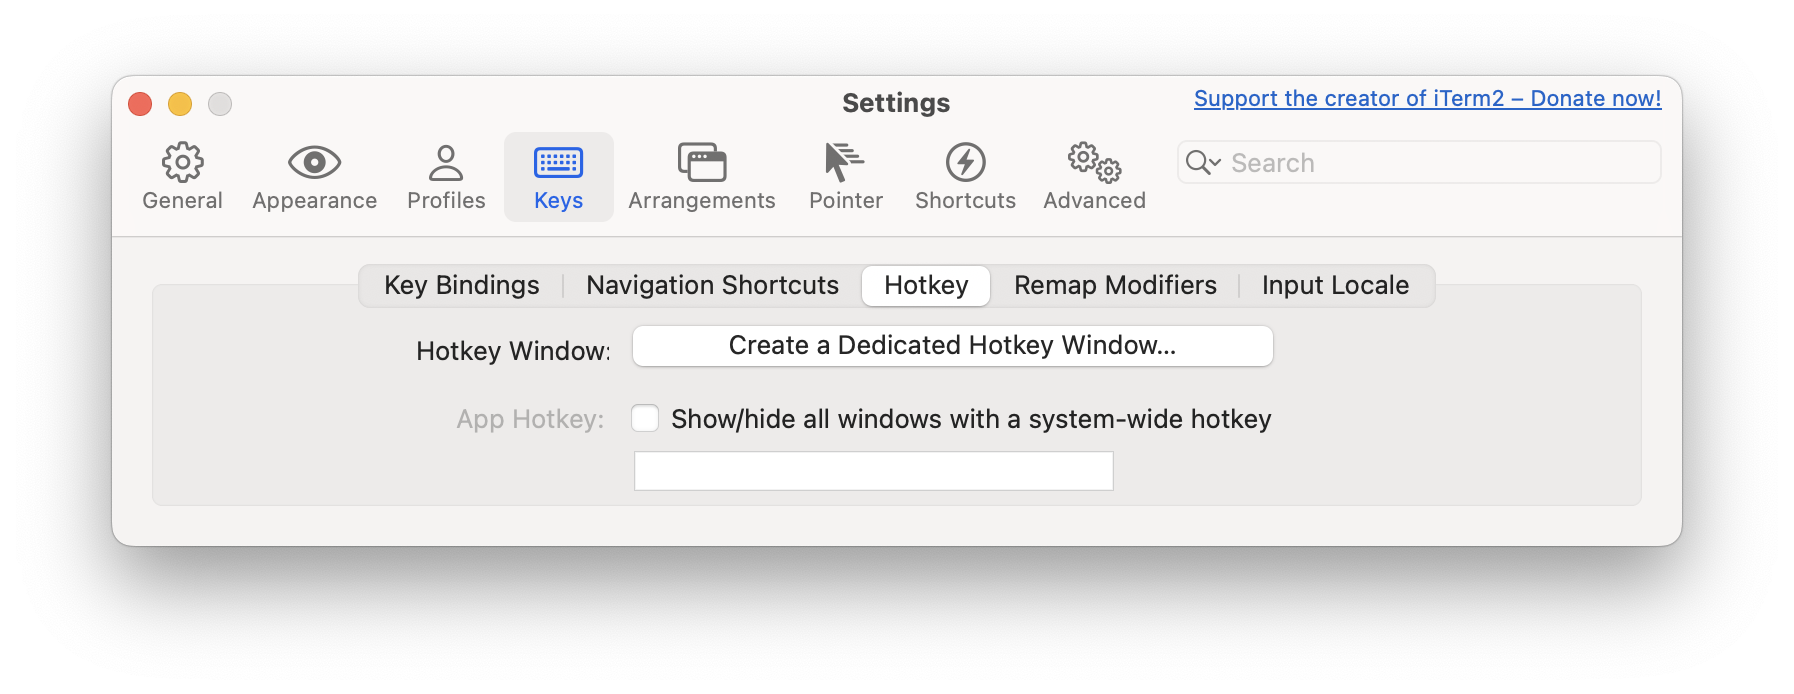The width and height of the screenshot is (1794, 694).
Task: Click the App Hotkey shortcut input box
Action: point(873,471)
